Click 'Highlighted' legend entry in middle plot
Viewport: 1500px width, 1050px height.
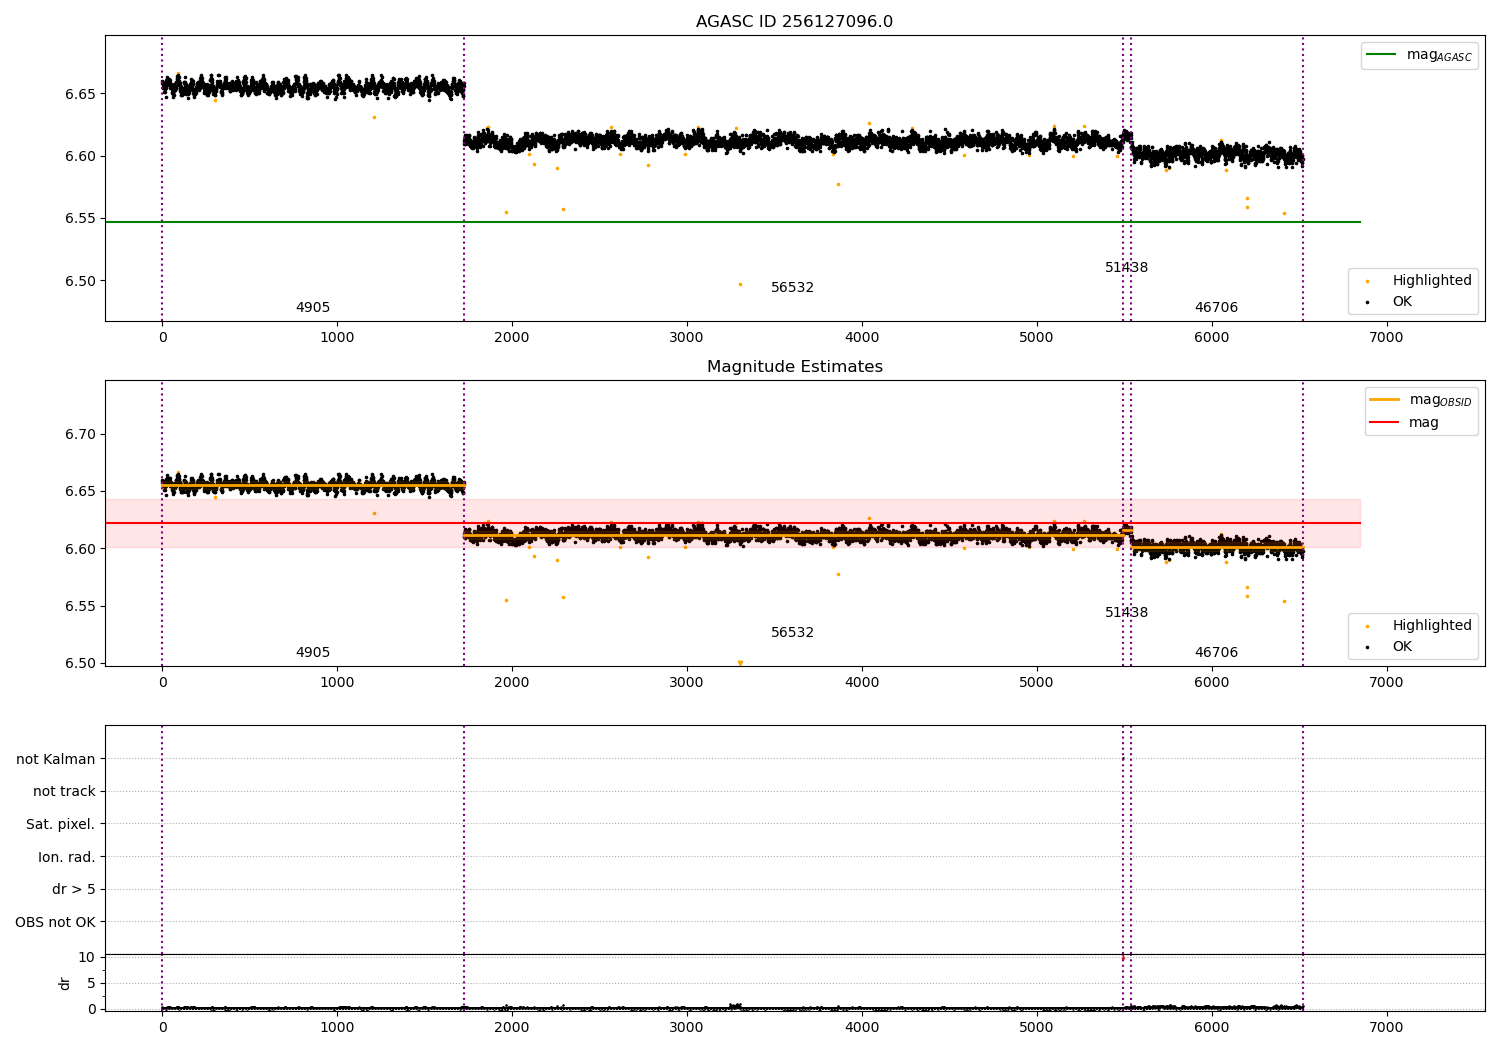pos(1419,626)
